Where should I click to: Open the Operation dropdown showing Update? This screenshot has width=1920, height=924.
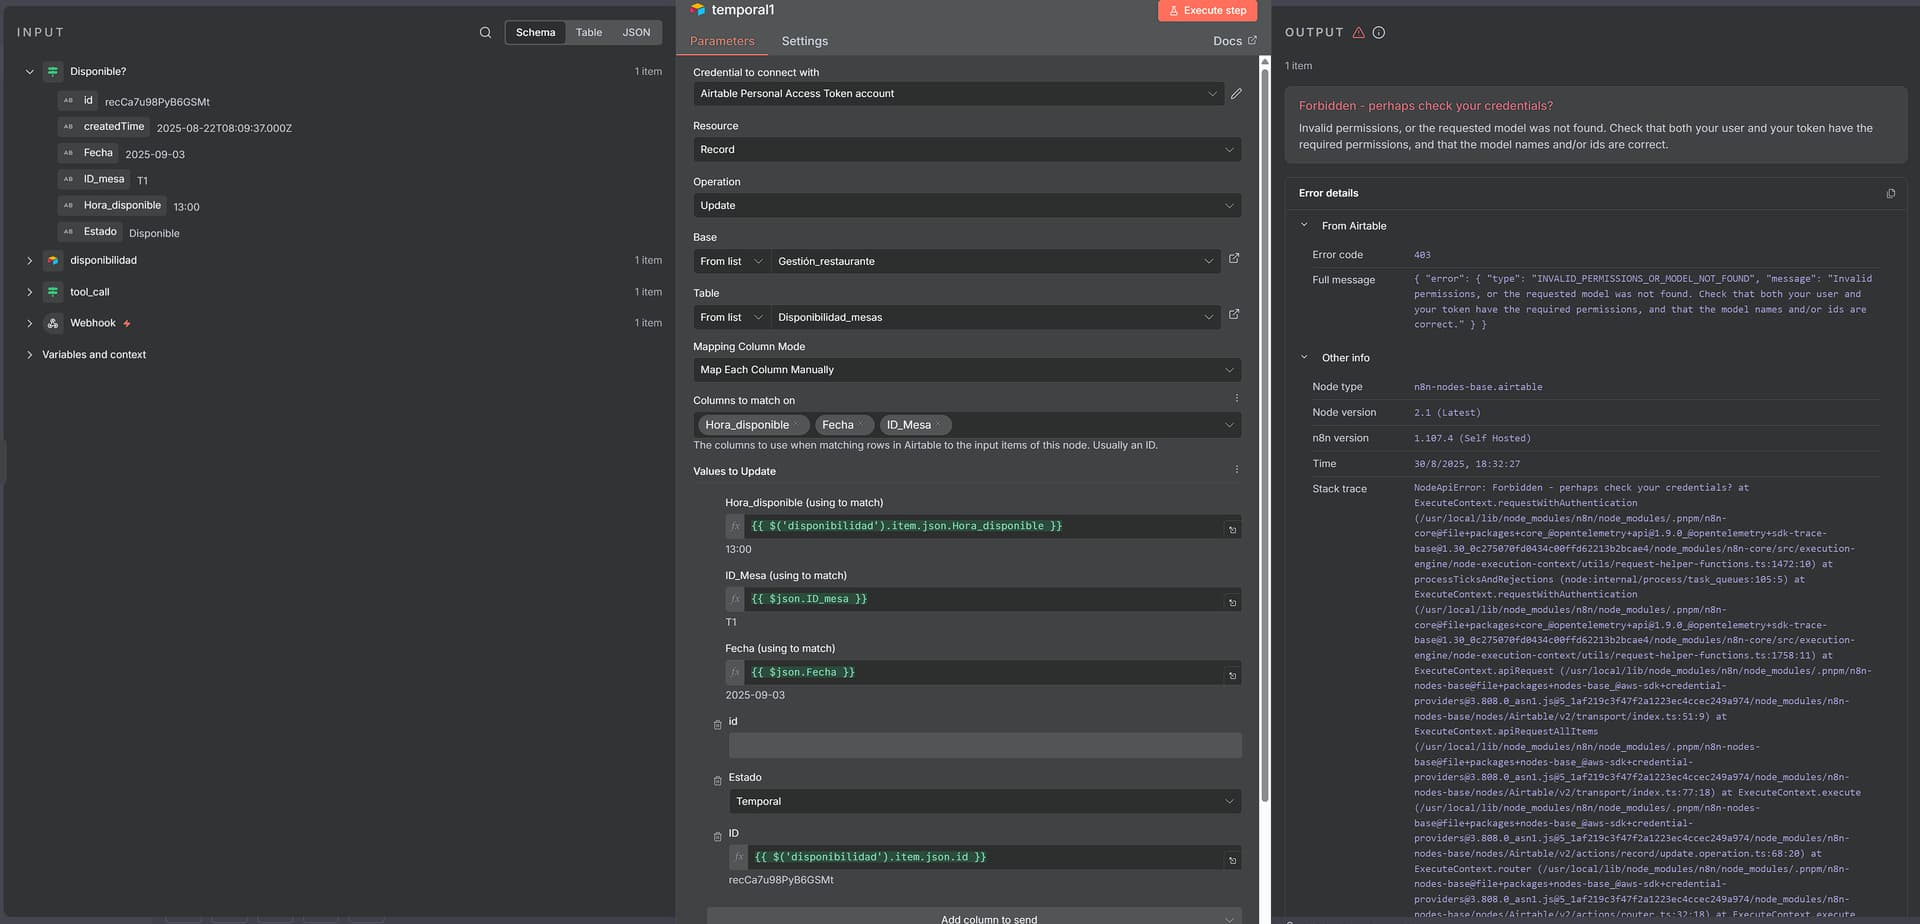pyautogui.click(x=966, y=206)
